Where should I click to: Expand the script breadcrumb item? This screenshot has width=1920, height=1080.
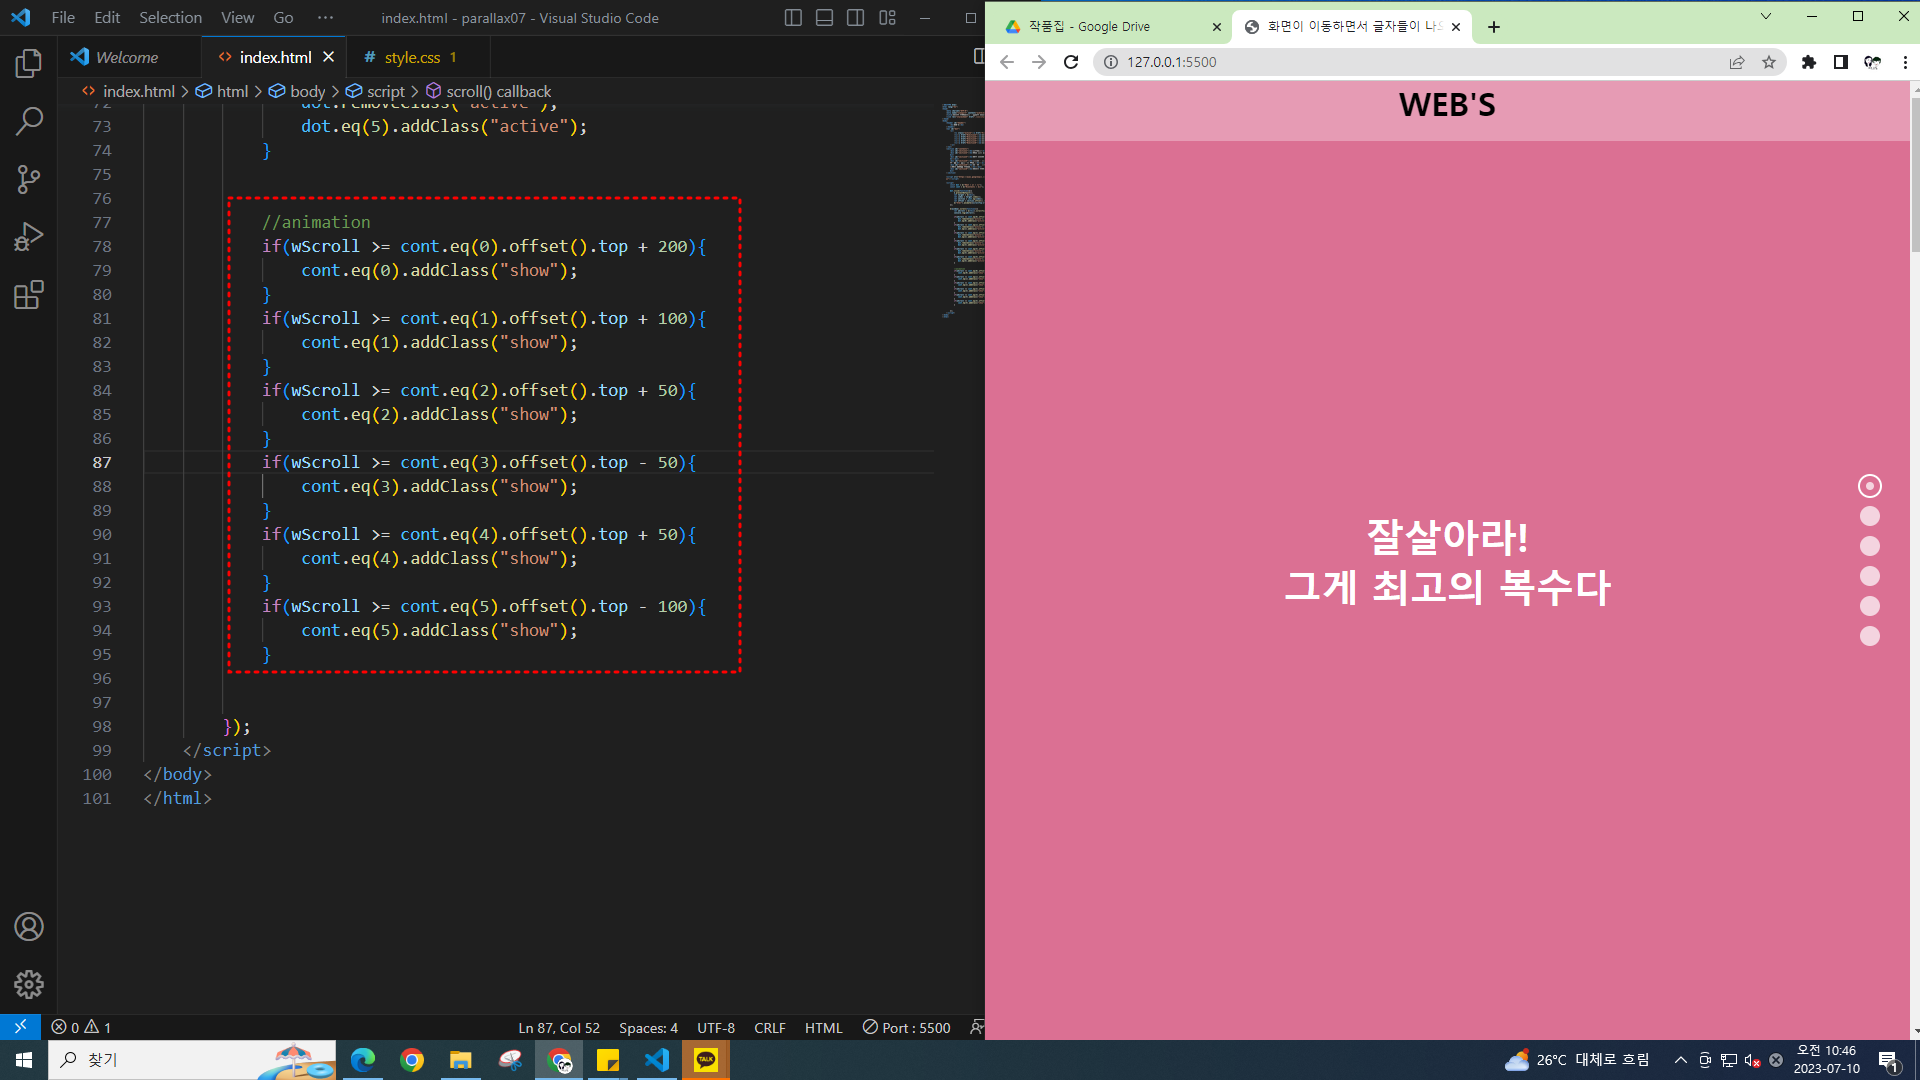click(385, 91)
